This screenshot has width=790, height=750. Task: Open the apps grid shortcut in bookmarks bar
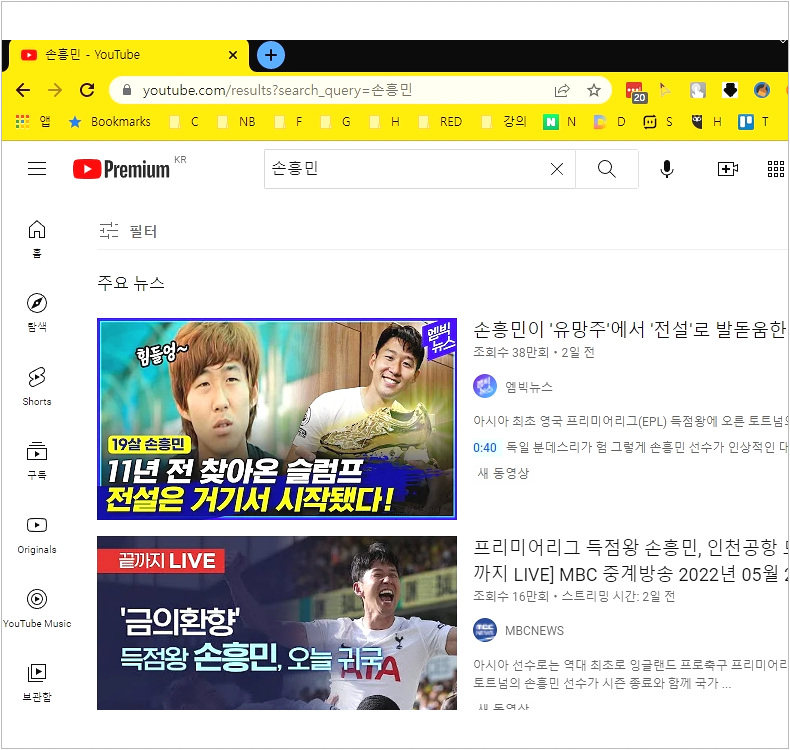[33, 121]
